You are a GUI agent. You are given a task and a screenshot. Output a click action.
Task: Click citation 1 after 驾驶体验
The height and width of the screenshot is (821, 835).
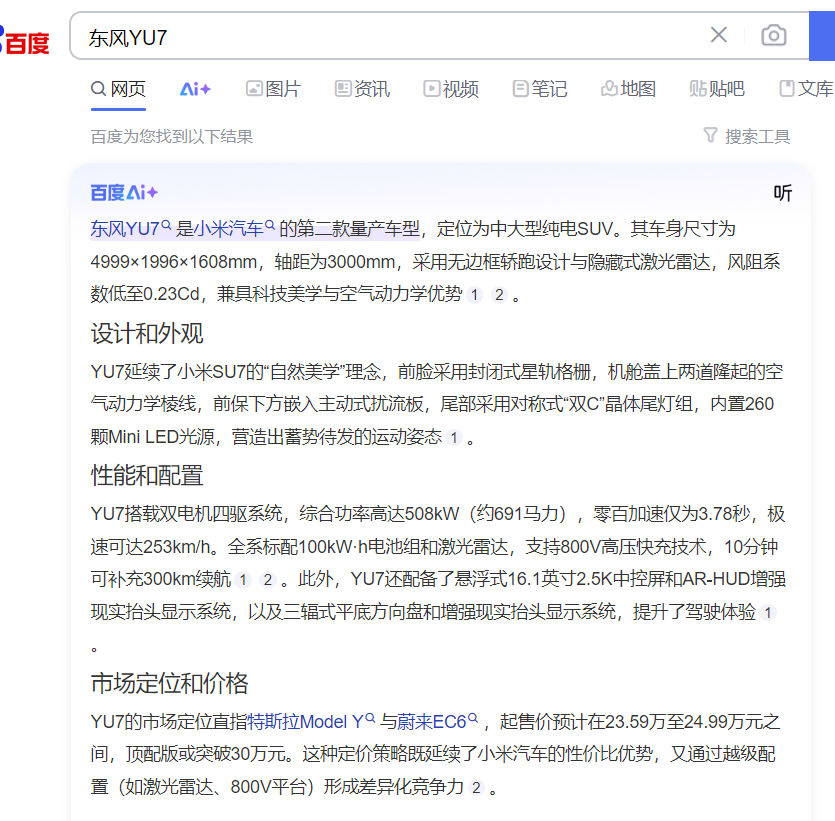coord(768,613)
